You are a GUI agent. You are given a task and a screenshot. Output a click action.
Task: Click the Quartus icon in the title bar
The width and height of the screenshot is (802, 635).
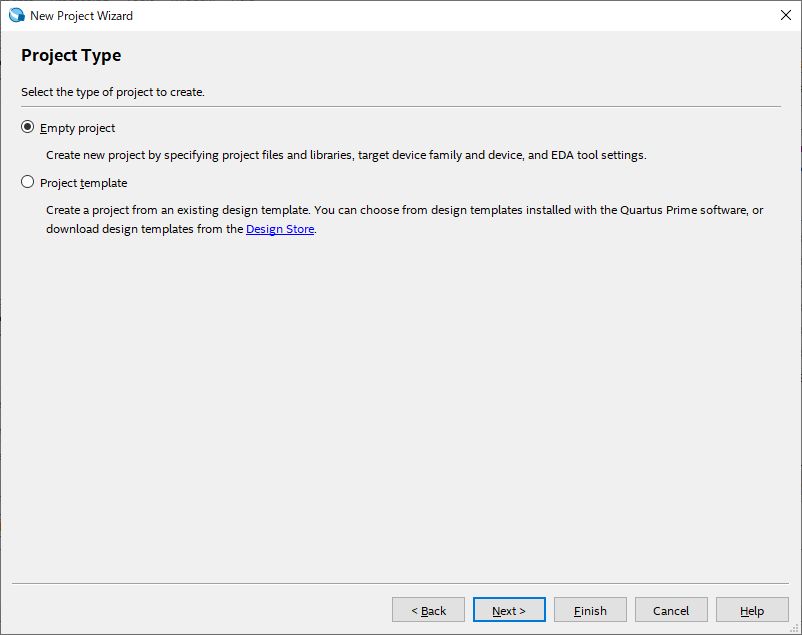(16, 16)
